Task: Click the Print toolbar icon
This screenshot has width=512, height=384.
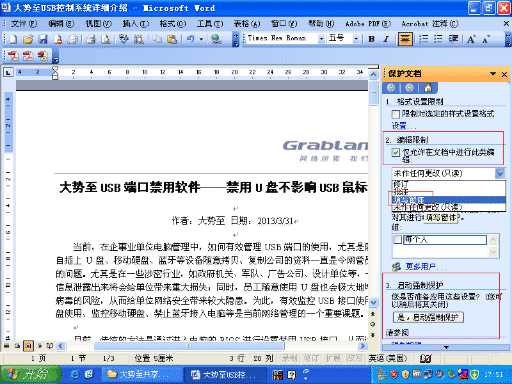Action: click(x=91, y=39)
